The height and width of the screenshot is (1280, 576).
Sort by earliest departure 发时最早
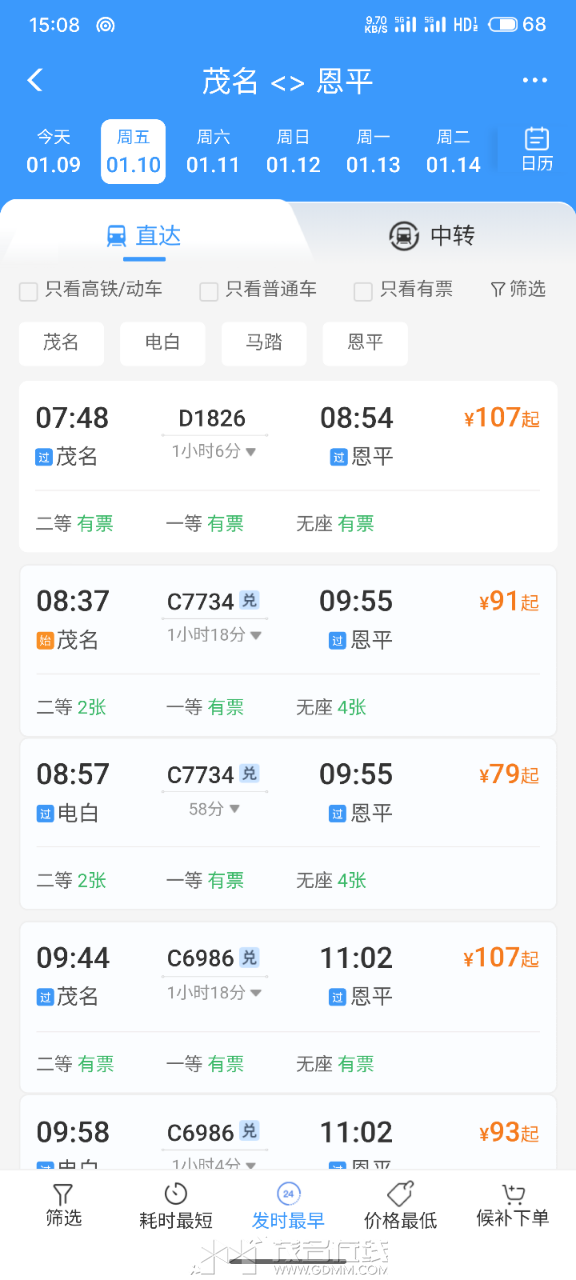tap(288, 1206)
